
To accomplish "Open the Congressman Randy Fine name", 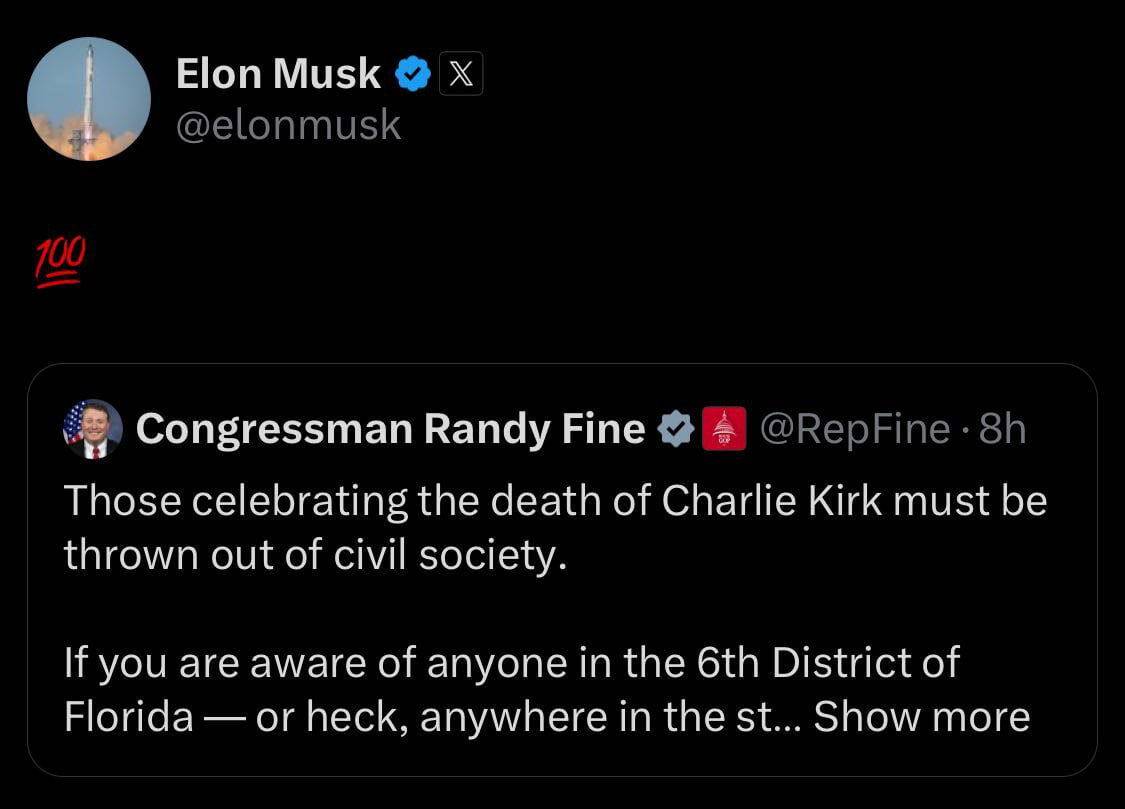I will (x=390, y=429).
